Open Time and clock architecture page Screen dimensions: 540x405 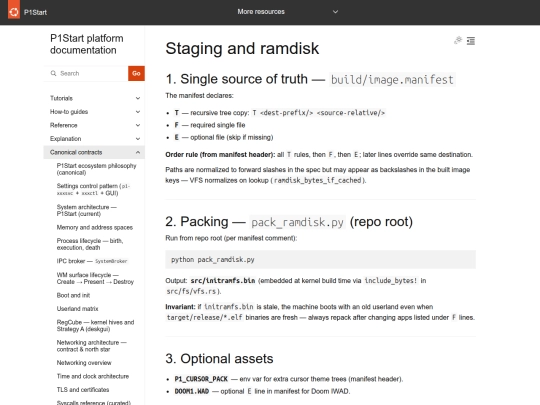[93, 376]
